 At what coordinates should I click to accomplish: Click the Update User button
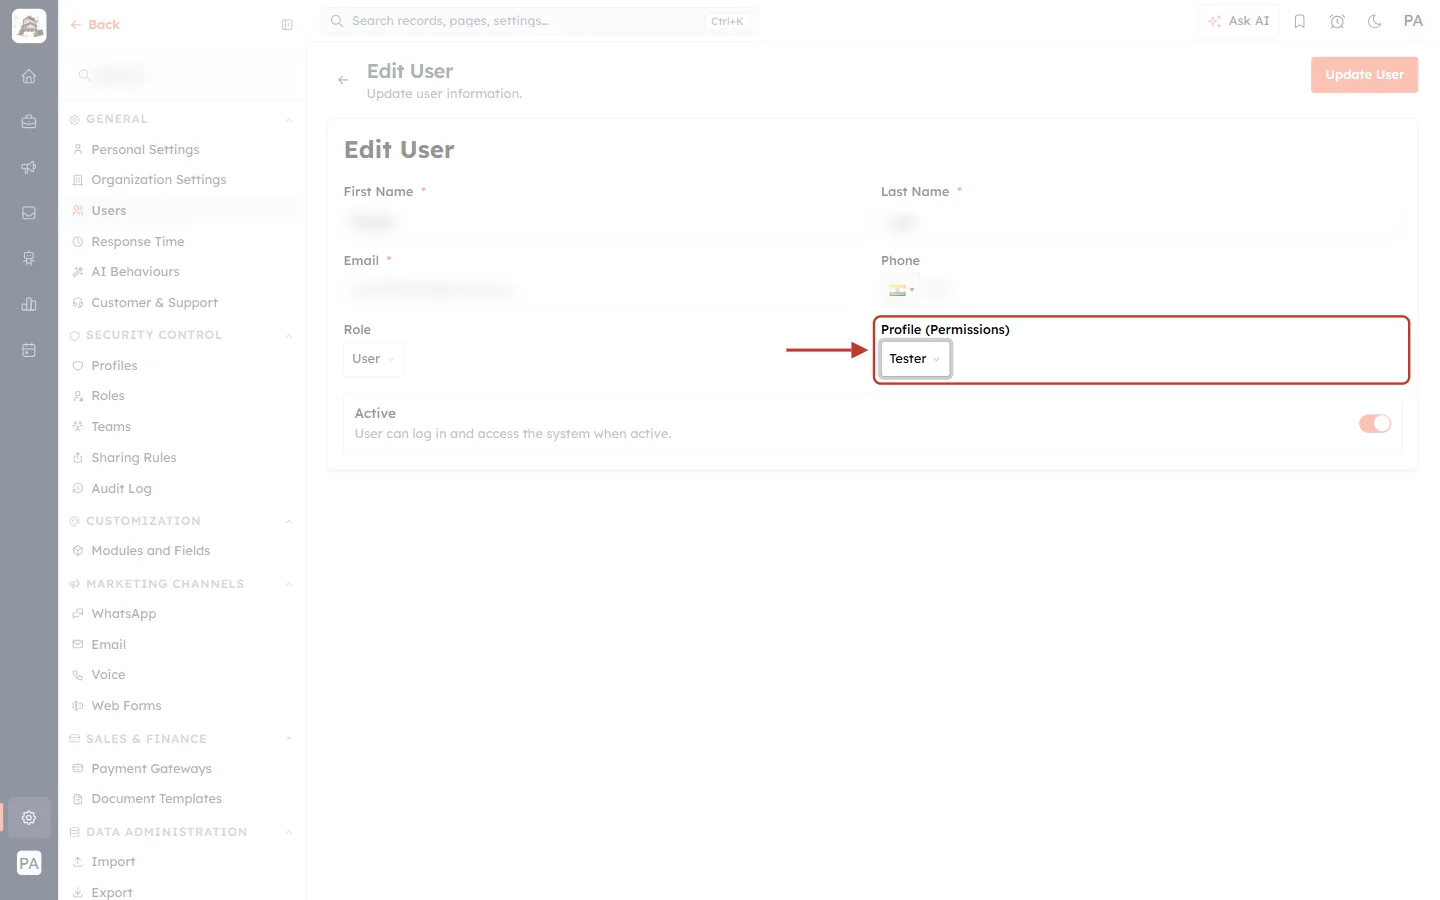click(1364, 75)
